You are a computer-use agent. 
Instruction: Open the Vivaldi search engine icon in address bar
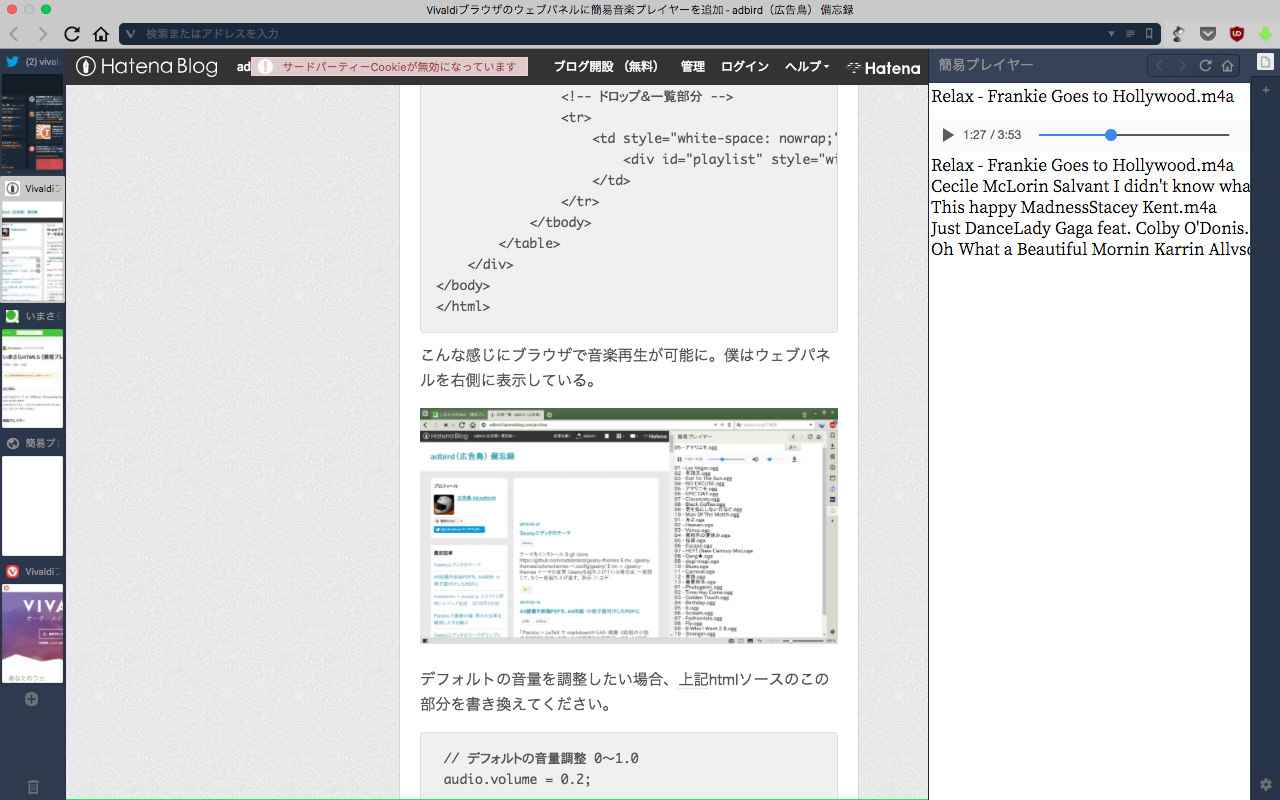click(130, 34)
